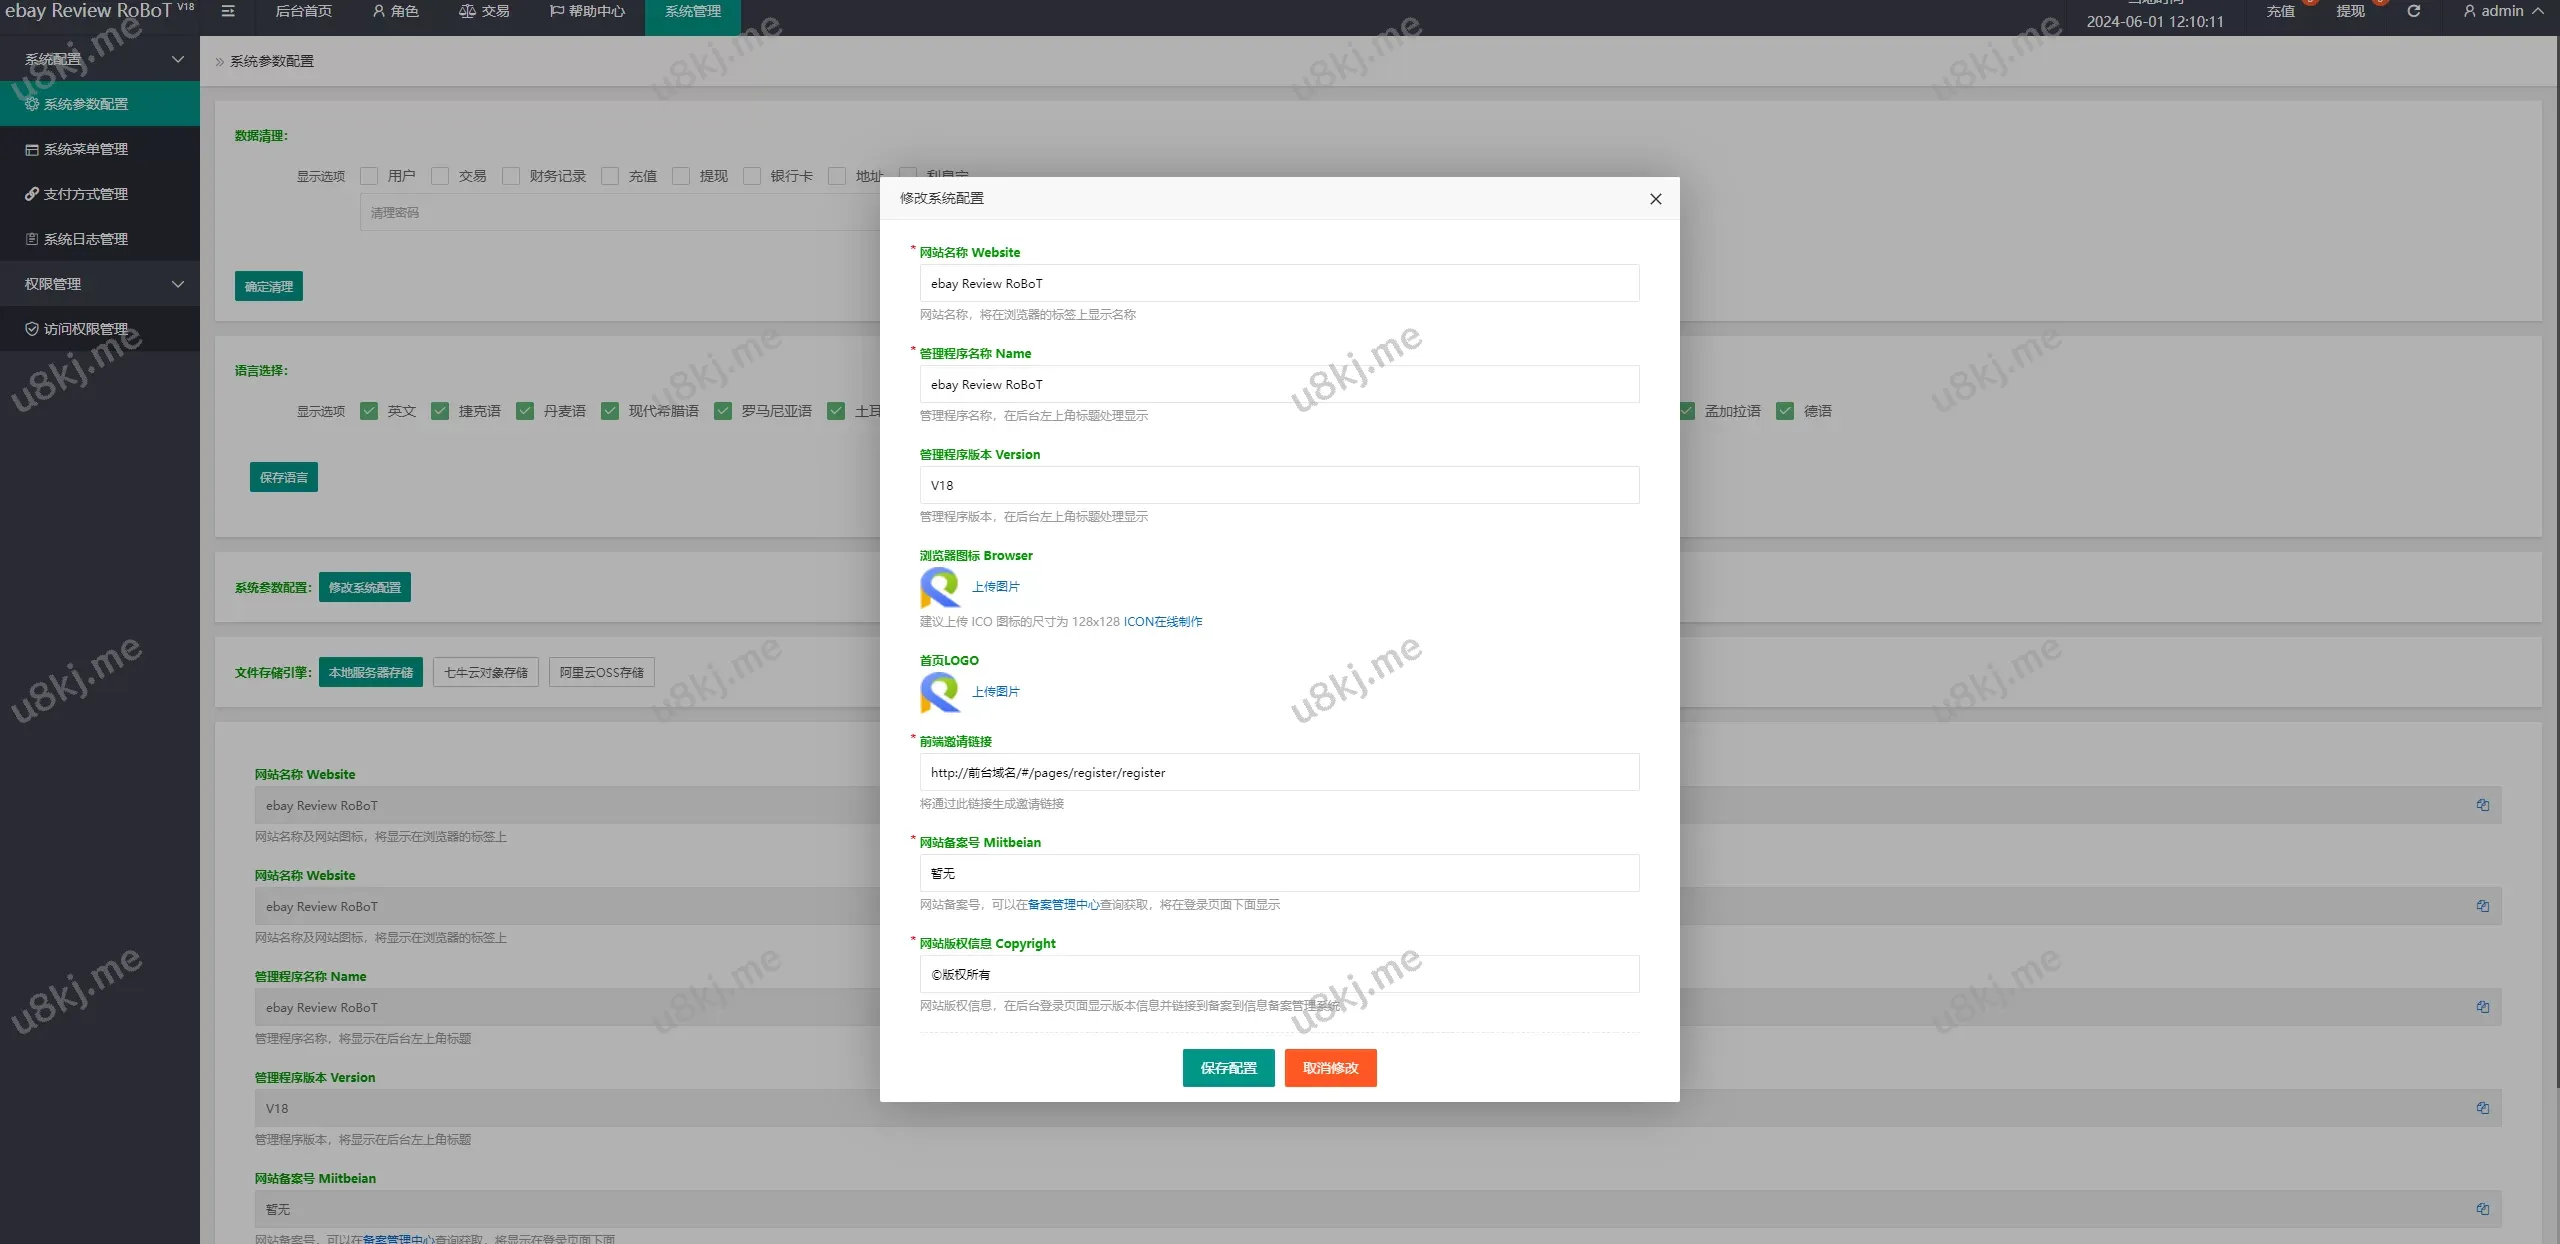The image size is (2560, 1244).
Task: Open 系统日志管理 in the sidebar
Action: (86, 239)
